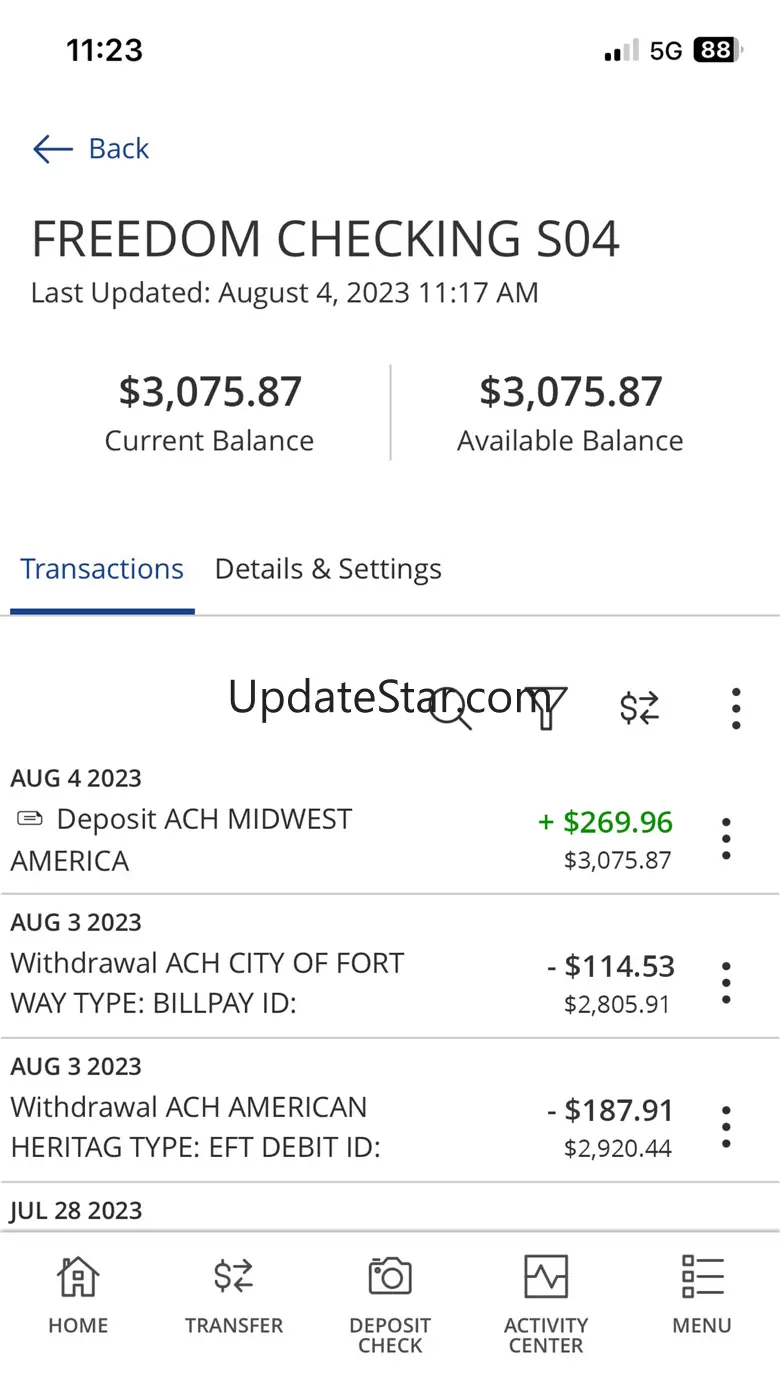Switch to Details & Settings tab

click(x=328, y=569)
